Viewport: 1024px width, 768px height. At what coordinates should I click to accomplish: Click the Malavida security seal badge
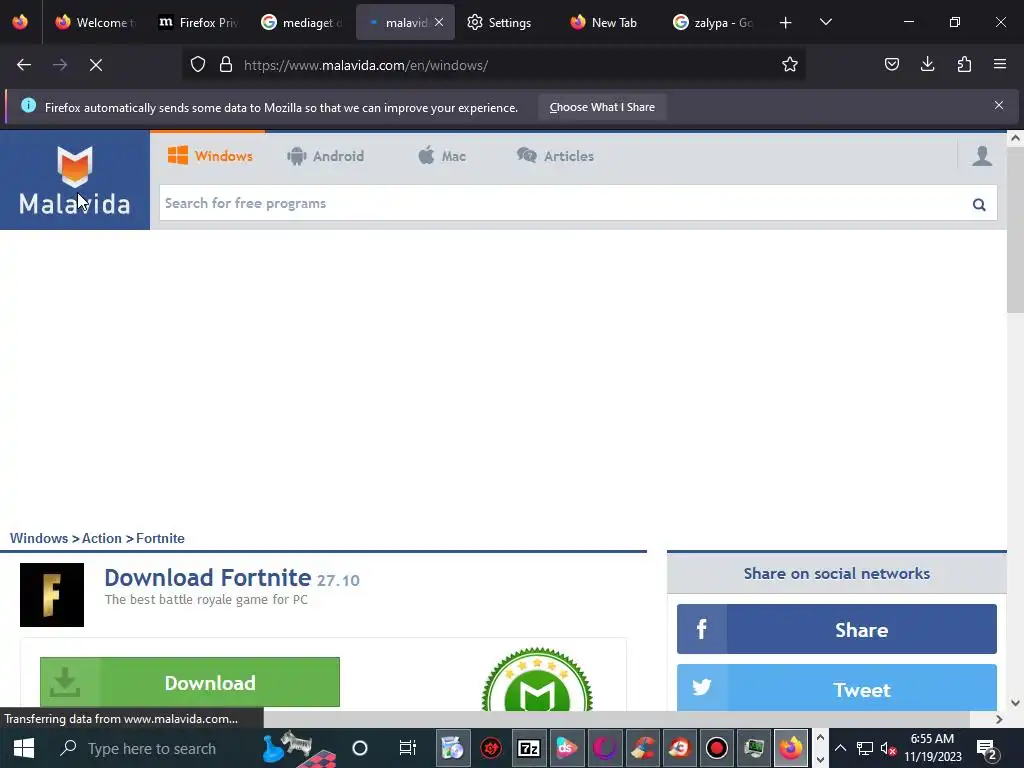coord(537,679)
